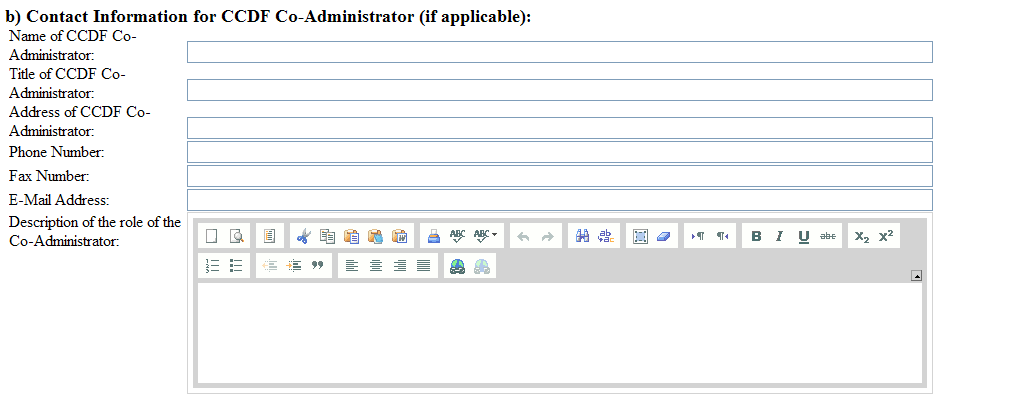
Task: Insert a numbered list
Action: tap(212, 265)
